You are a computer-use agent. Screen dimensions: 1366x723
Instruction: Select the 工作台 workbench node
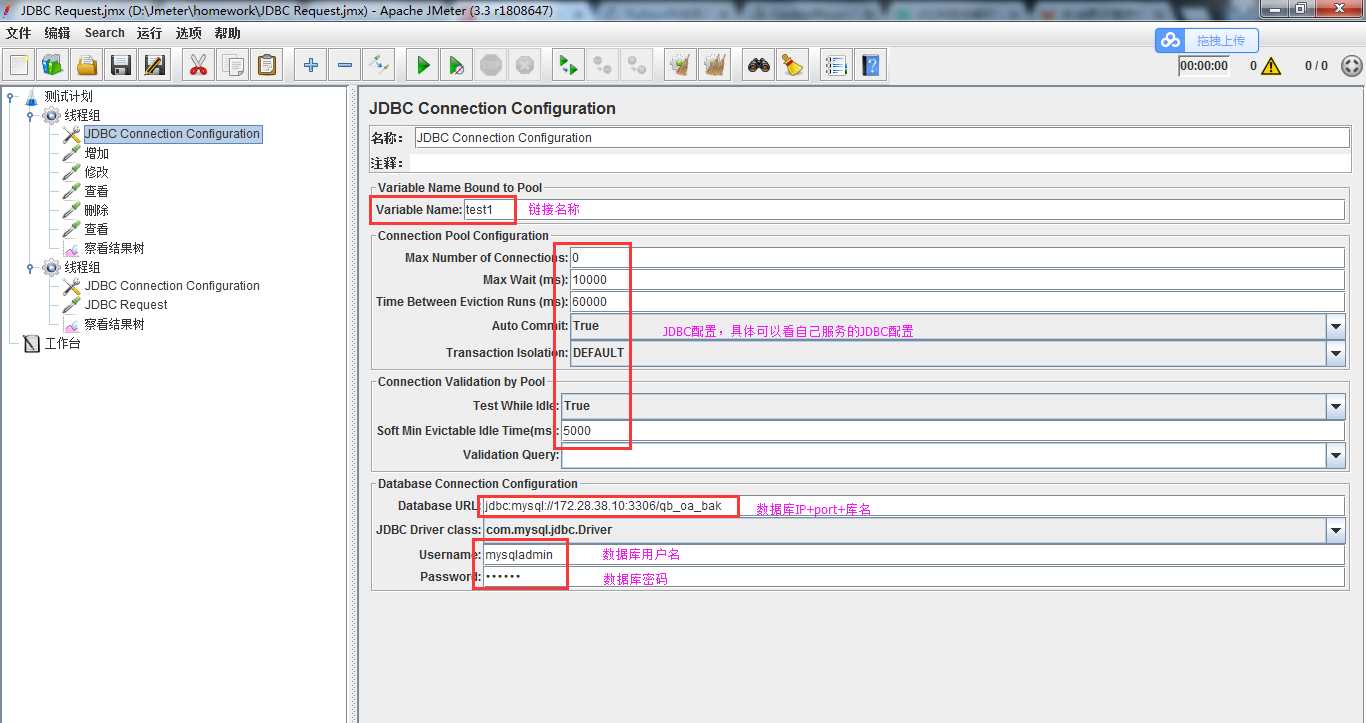click(62, 344)
